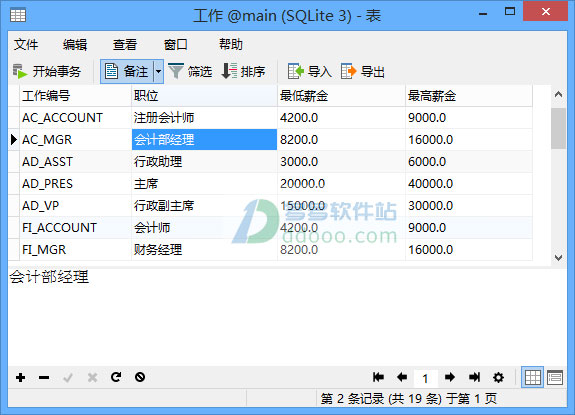Select the AC_ACCOUNT cell

click(76, 118)
